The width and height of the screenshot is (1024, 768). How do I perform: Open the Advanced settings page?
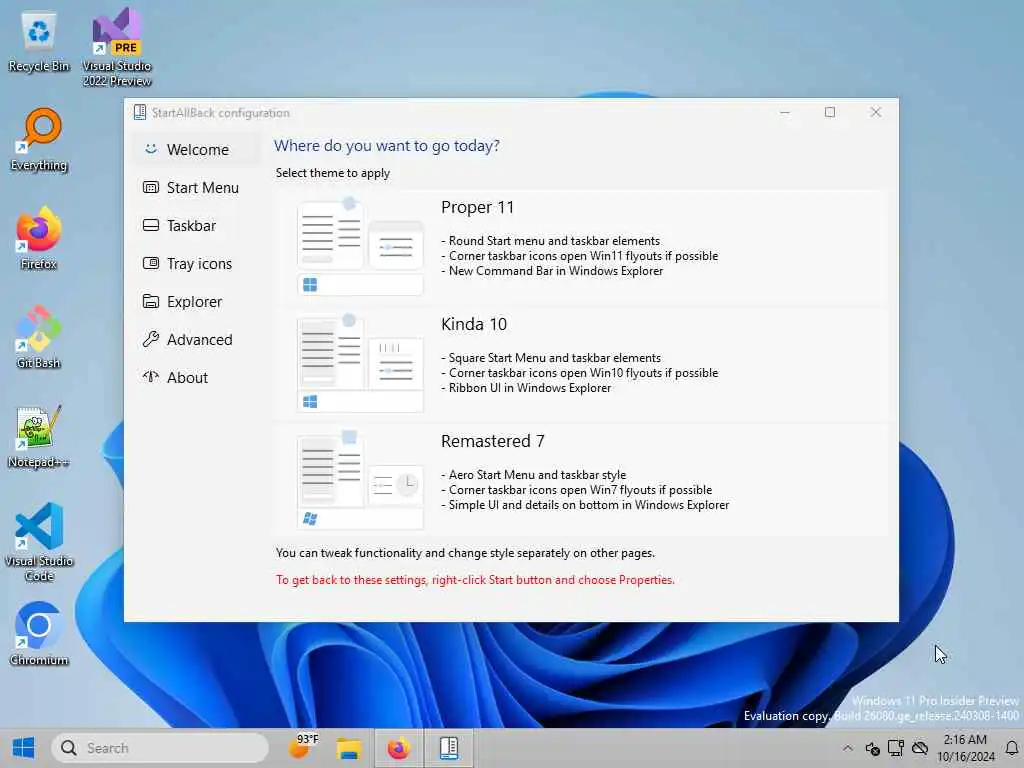[x=196, y=339]
